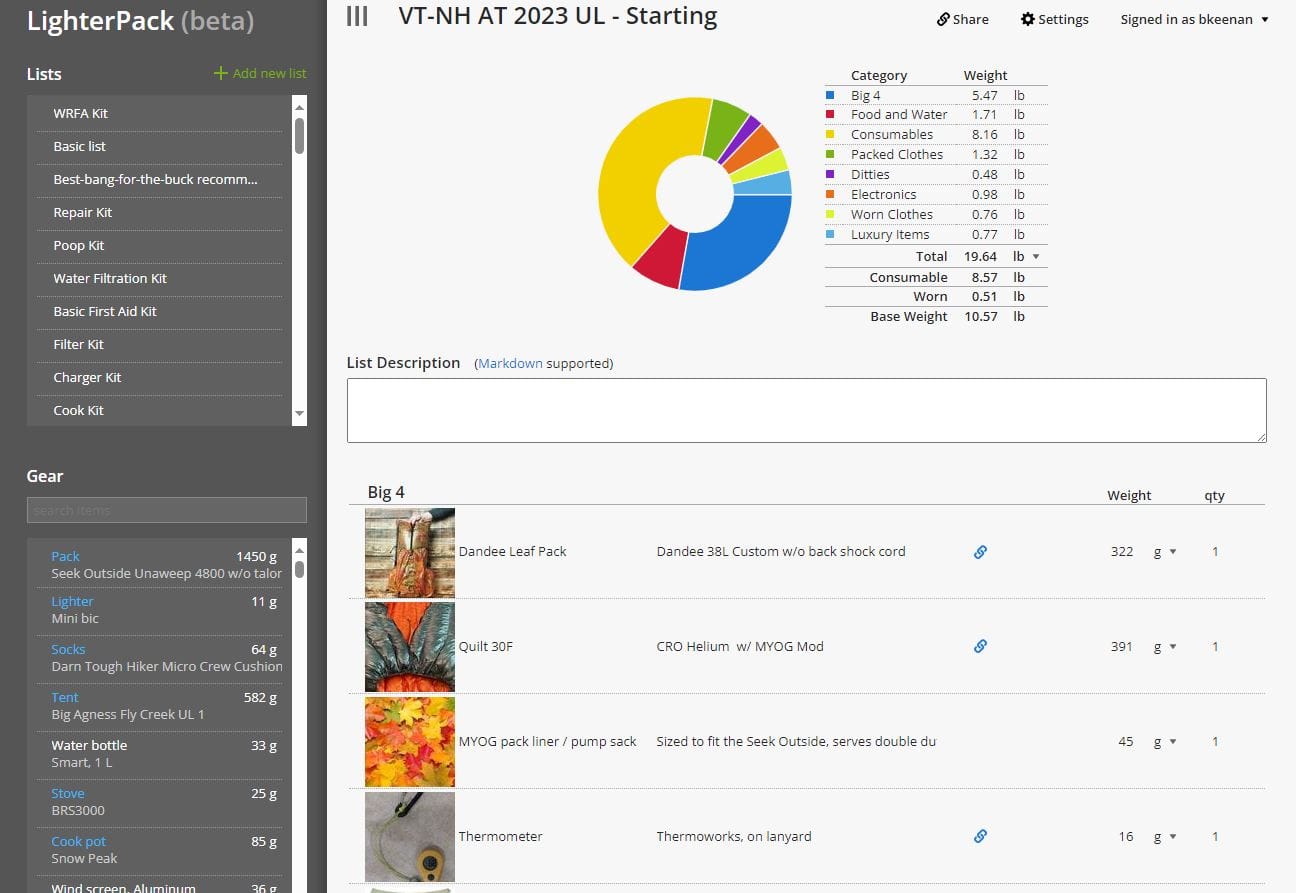Screen dimensions: 1296x893
Task: Change weight unit for Dandee Leaf Pack
Action: point(1165,552)
